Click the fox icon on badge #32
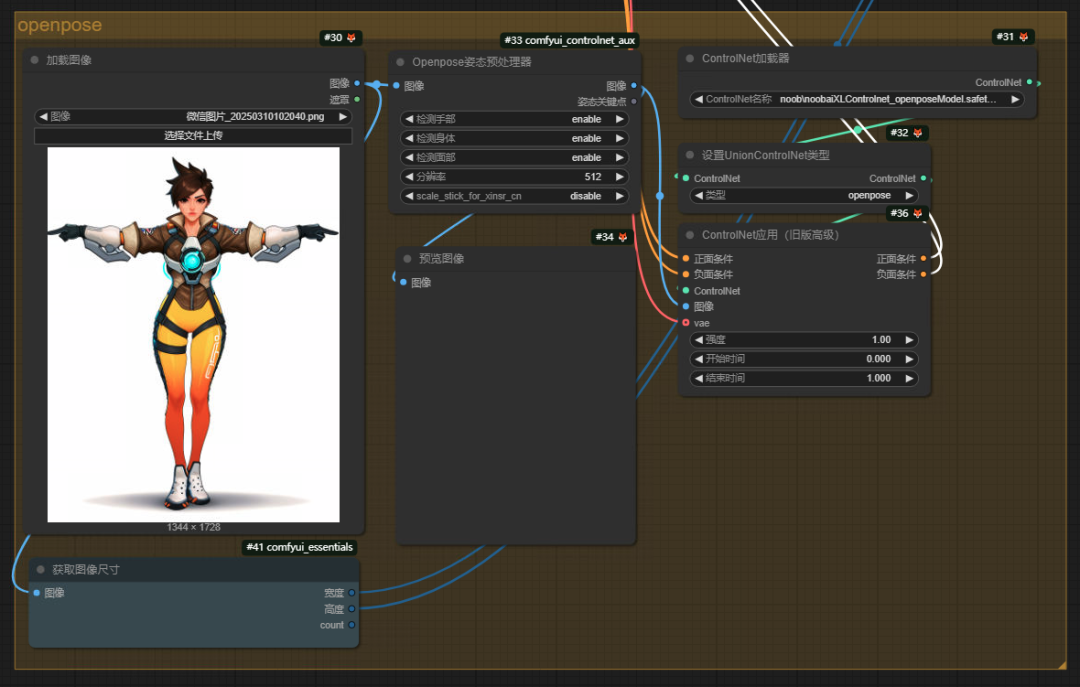1080x687 pixels. (917, 133)
